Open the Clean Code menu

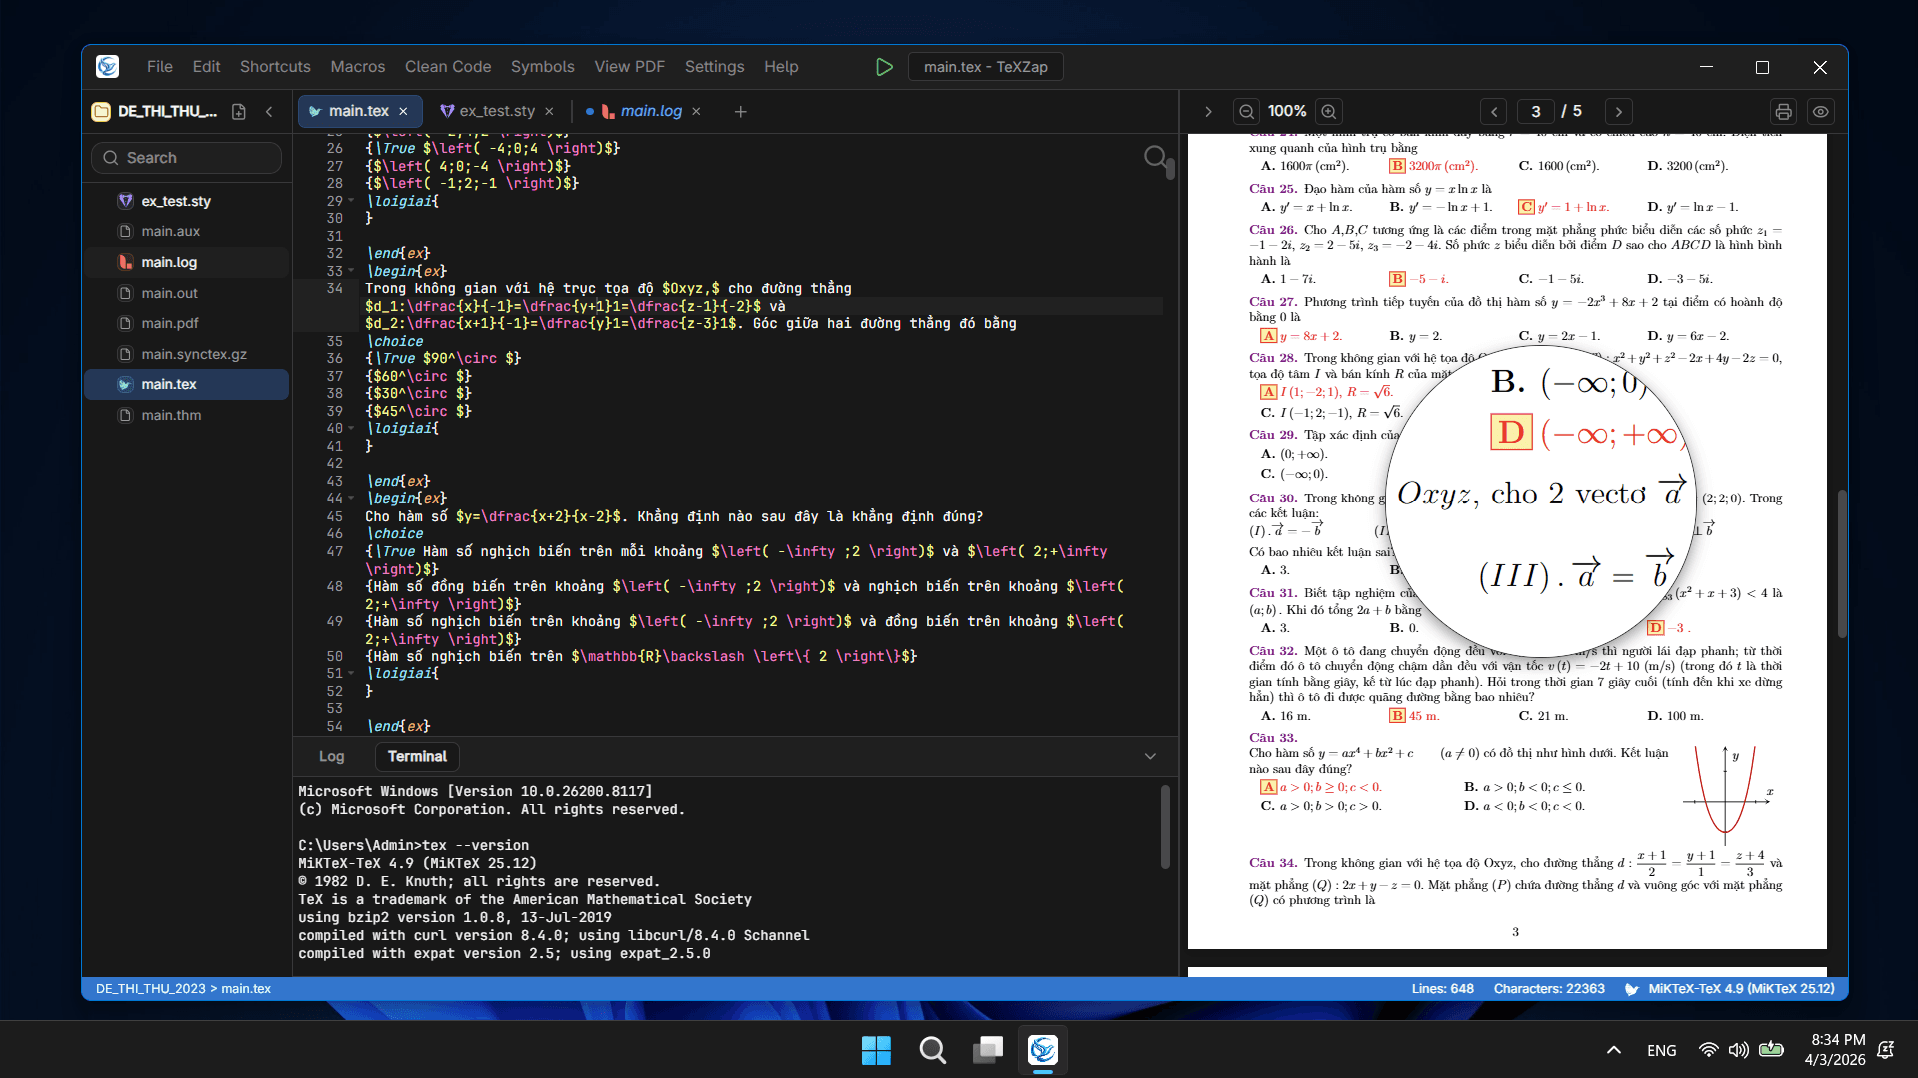pyautogui.click(x=448, y=67)
